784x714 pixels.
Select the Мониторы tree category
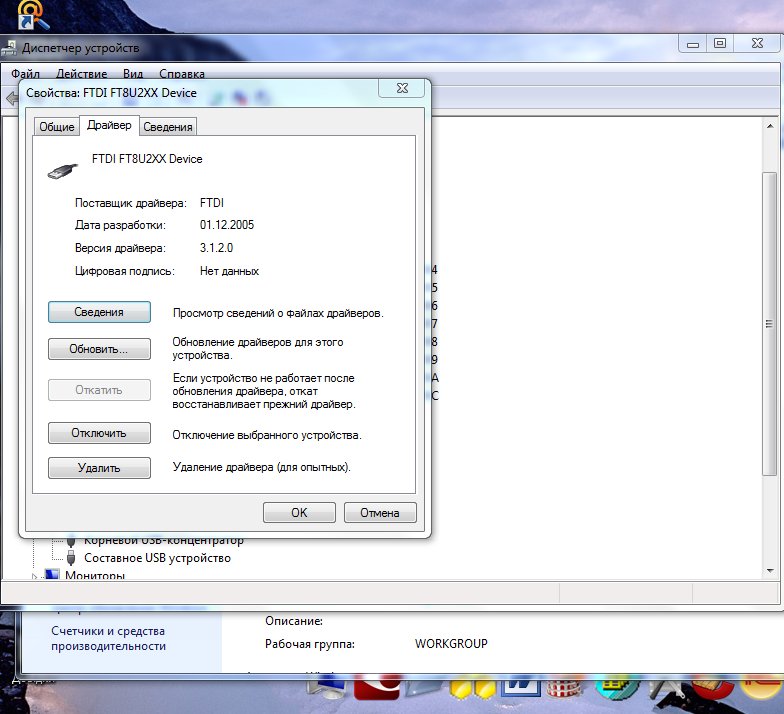click(94, 576)
